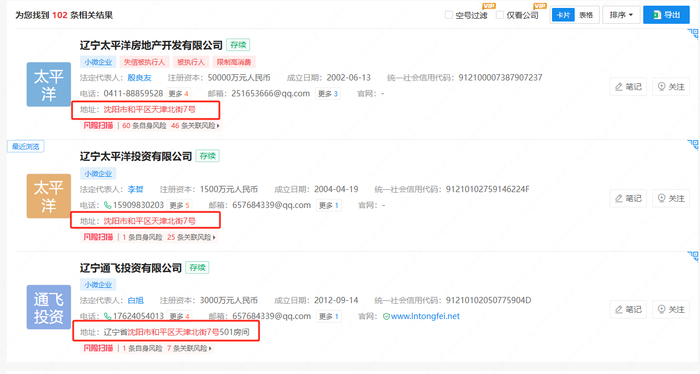The image size is (700, 374).
Task: Click credit code 912101027591​46224F
Action: 488,189
